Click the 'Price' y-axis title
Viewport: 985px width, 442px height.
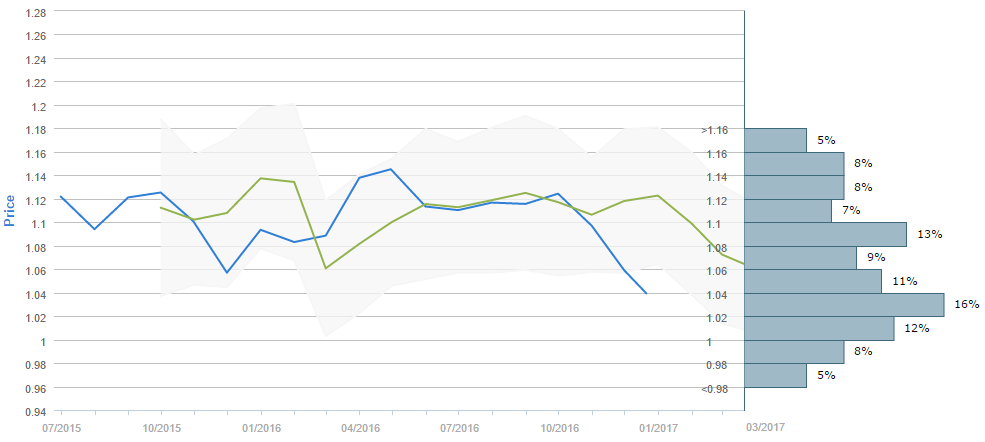click(x=11, y=211)
